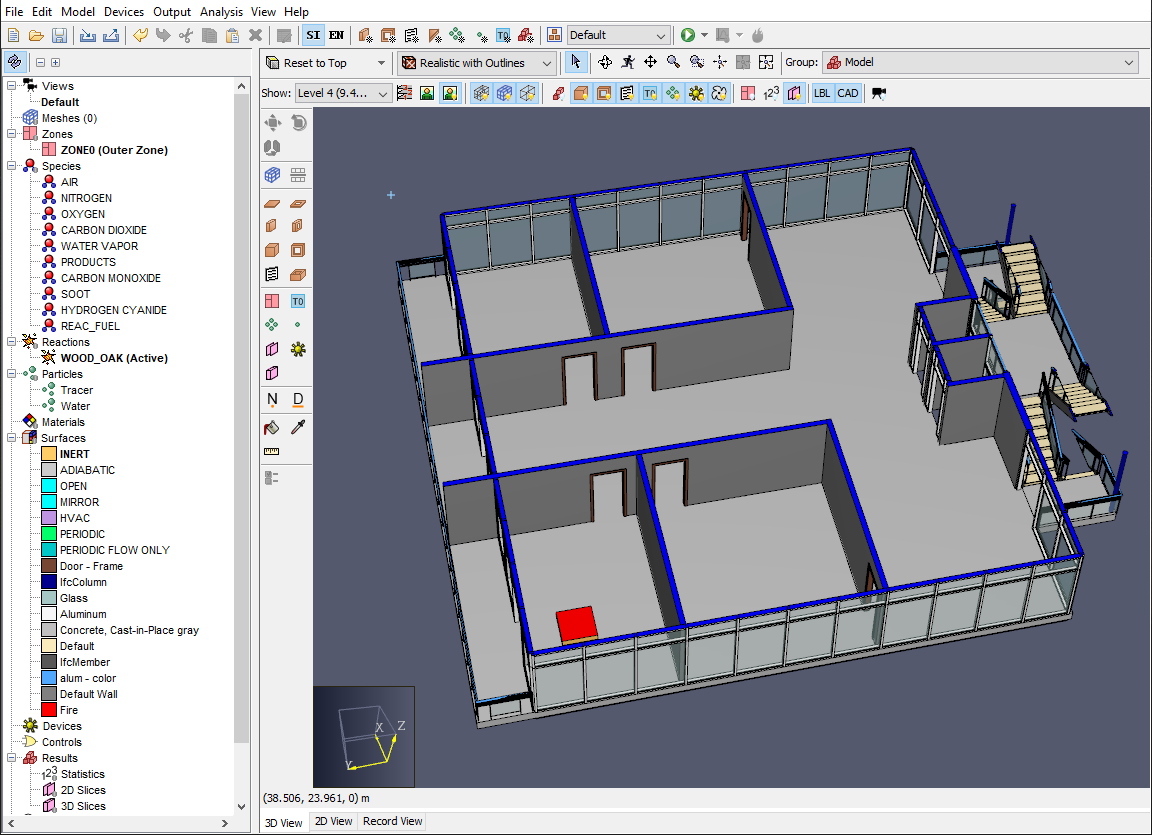Fit the scene to view
Screen dimensions: 1152x835
(766, 62)
